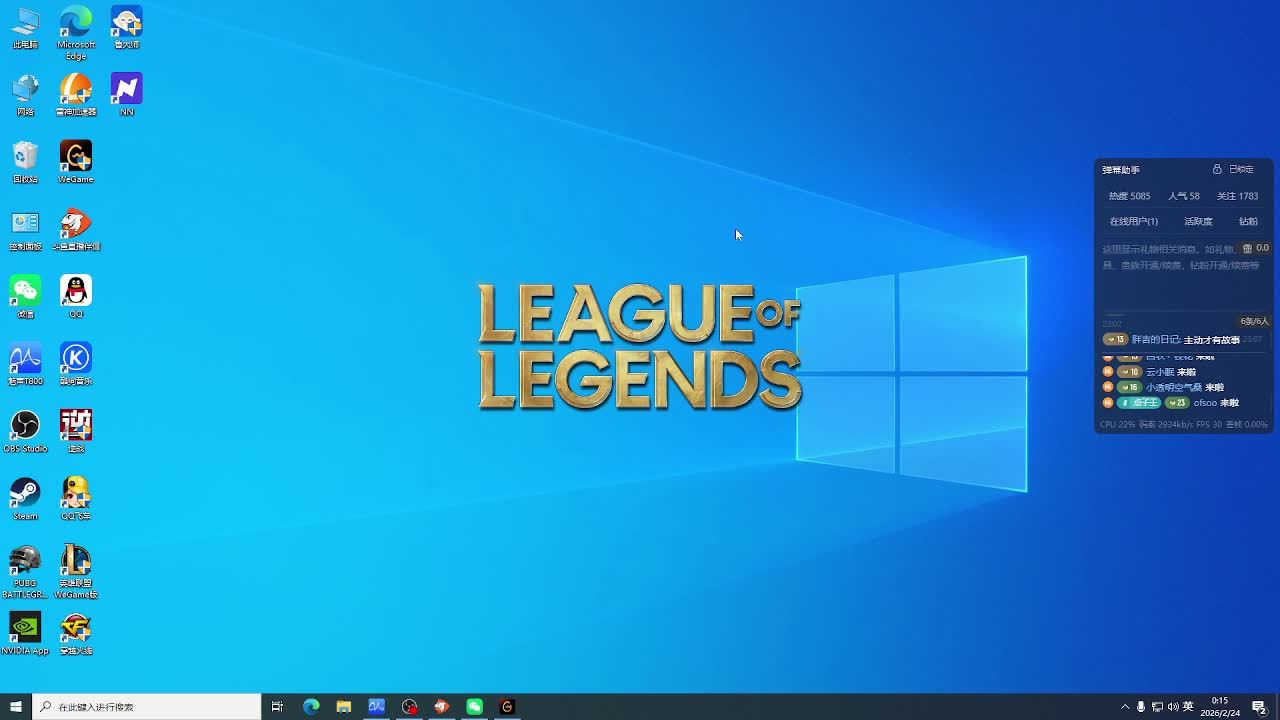Click the gift counter 0.0 button

(x=1255, y=248)
